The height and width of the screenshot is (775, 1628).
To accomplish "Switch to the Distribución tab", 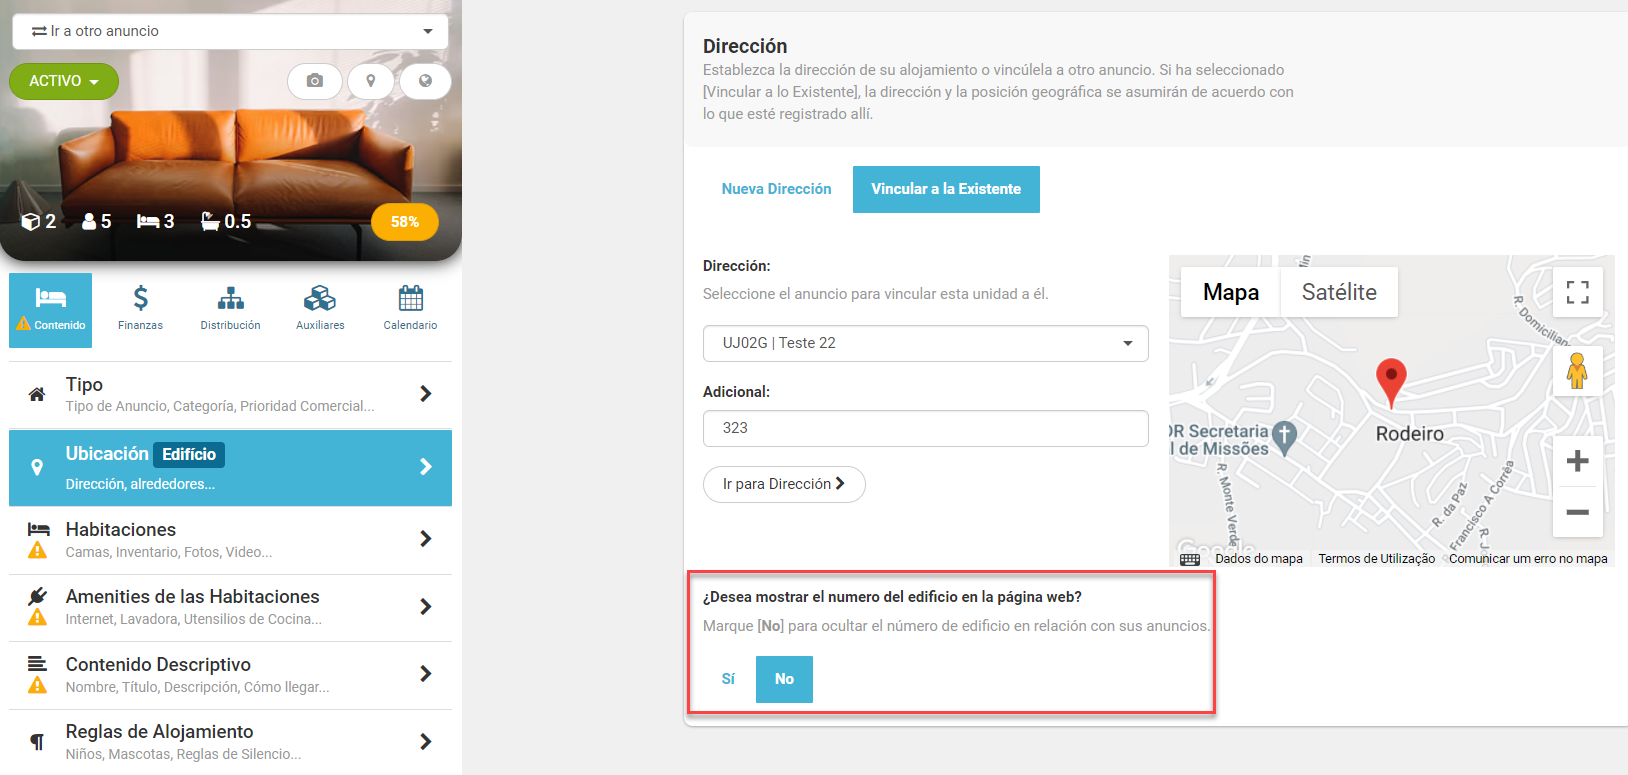I will 230,310.
